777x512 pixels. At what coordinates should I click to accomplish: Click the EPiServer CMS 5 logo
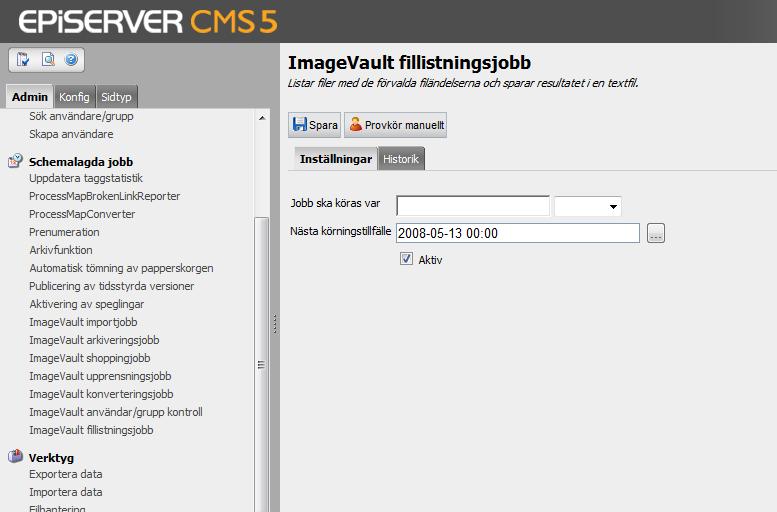[148, 22]
